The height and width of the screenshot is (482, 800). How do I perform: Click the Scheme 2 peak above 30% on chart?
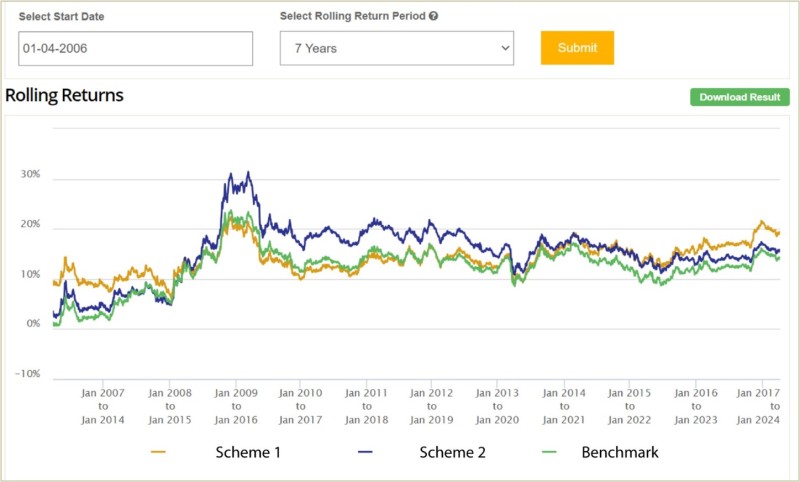point(247,173)
